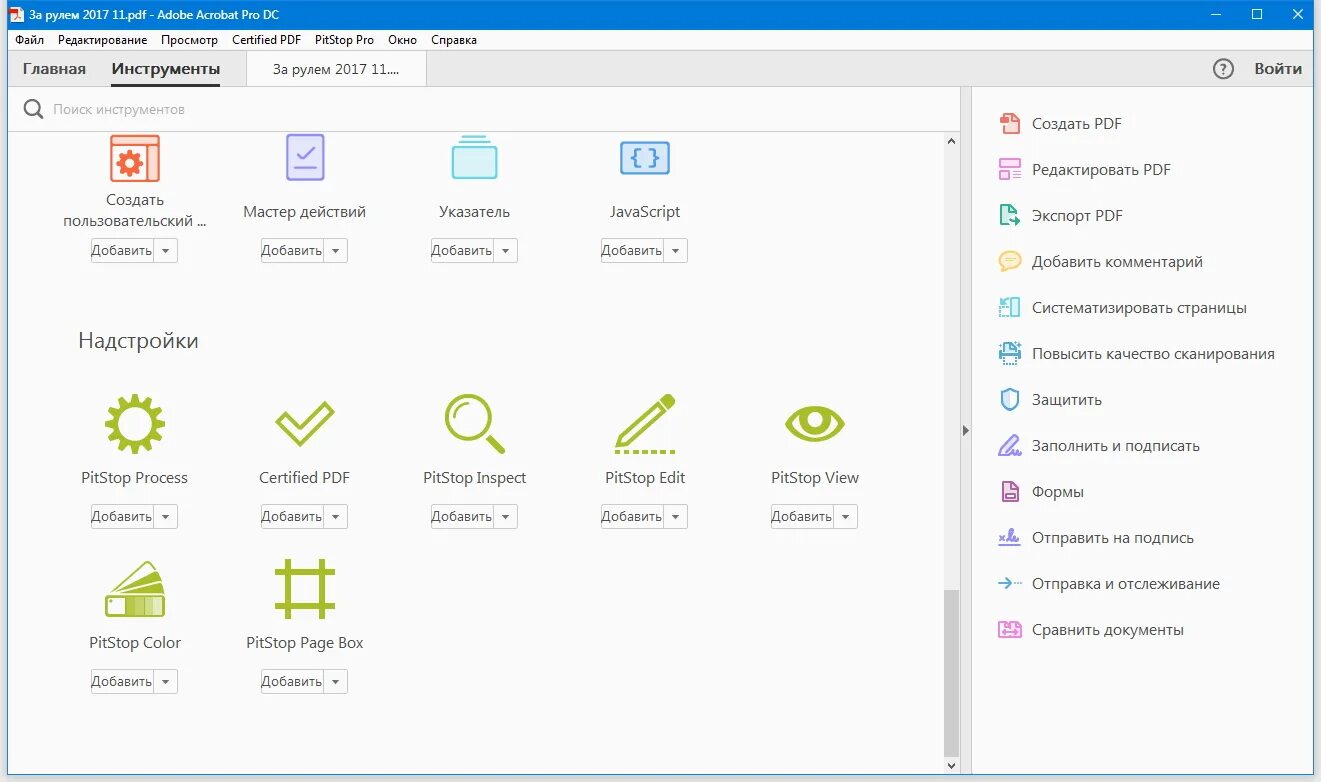Open the Просмотр menu
The height and width of the screenshot is (782, 1321).
point(189,40)
